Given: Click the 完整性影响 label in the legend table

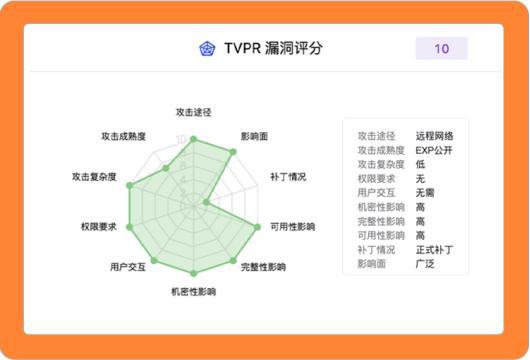Looking at the screenshot, I should point(381,221).
